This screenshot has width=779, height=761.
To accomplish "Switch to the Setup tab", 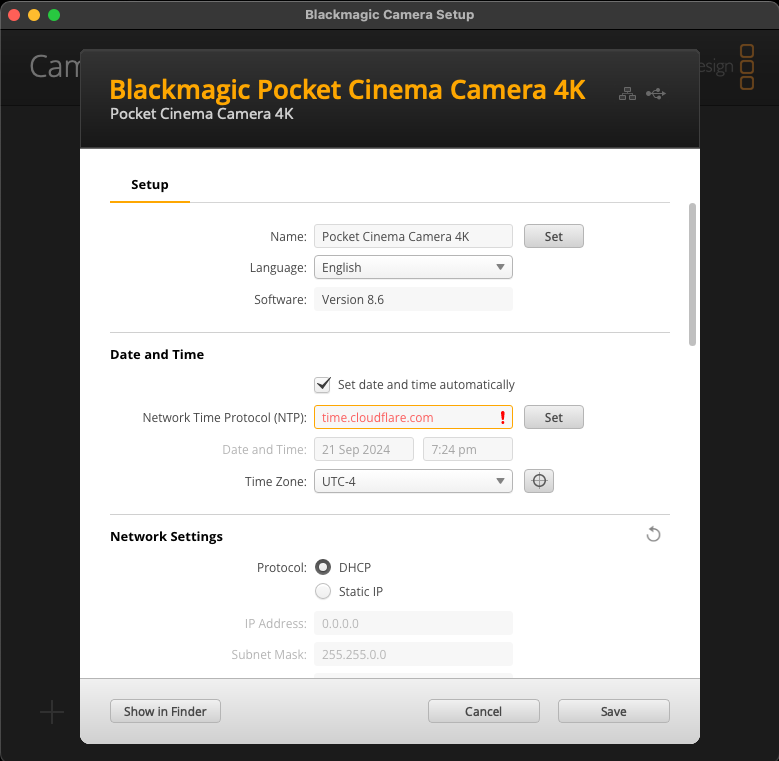I will (x=150, y=185).
